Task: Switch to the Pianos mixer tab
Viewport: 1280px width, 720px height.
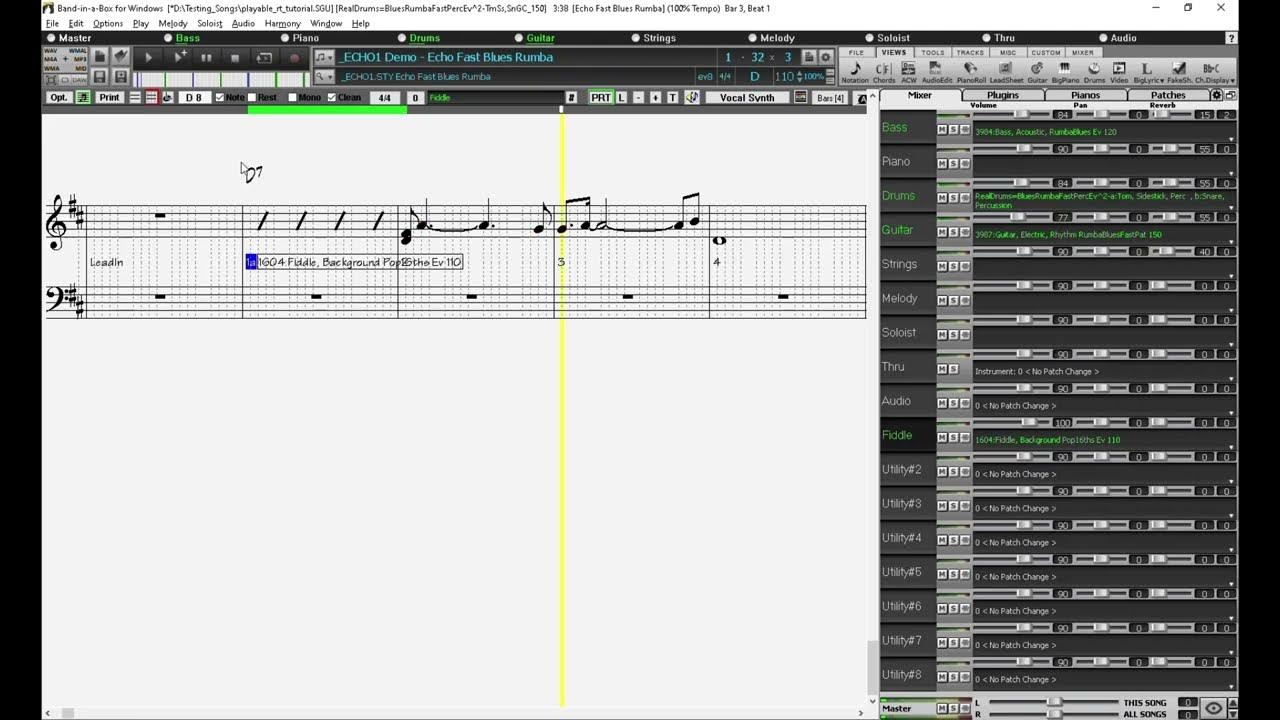Action: click(x=1085, y=95)
